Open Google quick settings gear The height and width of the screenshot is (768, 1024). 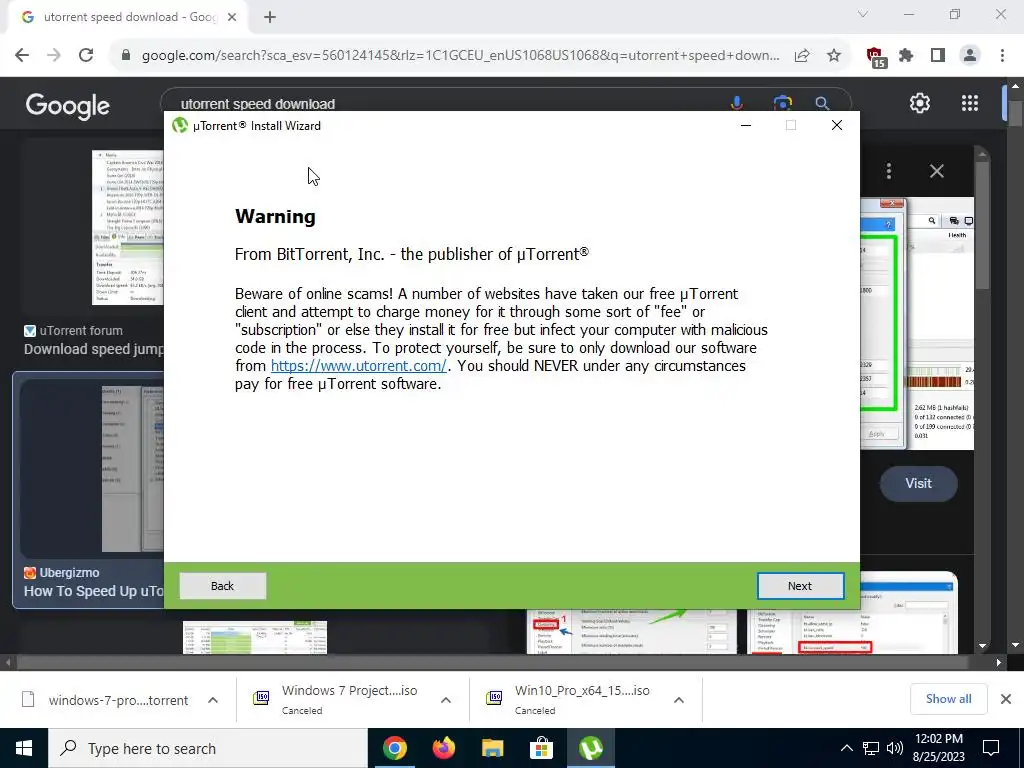(x=920, y=103)
